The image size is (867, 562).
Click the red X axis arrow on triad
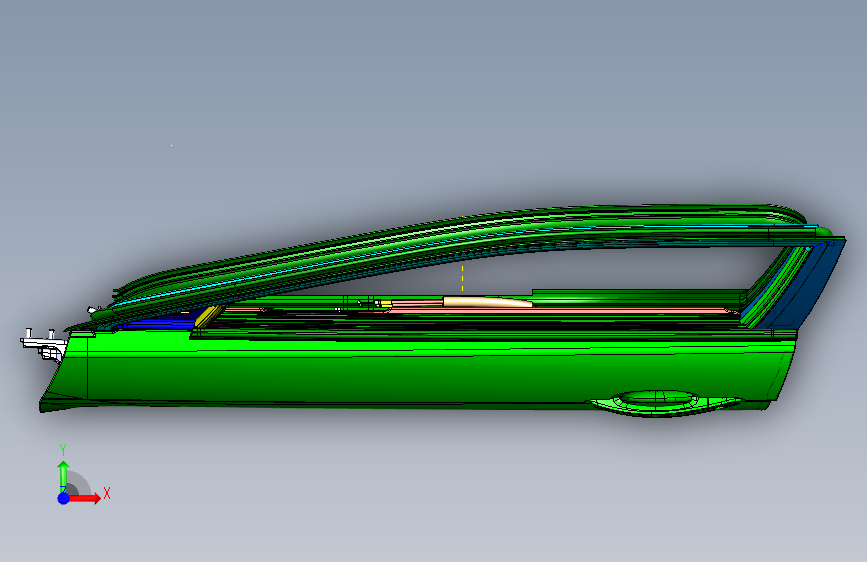pos(86,498)
